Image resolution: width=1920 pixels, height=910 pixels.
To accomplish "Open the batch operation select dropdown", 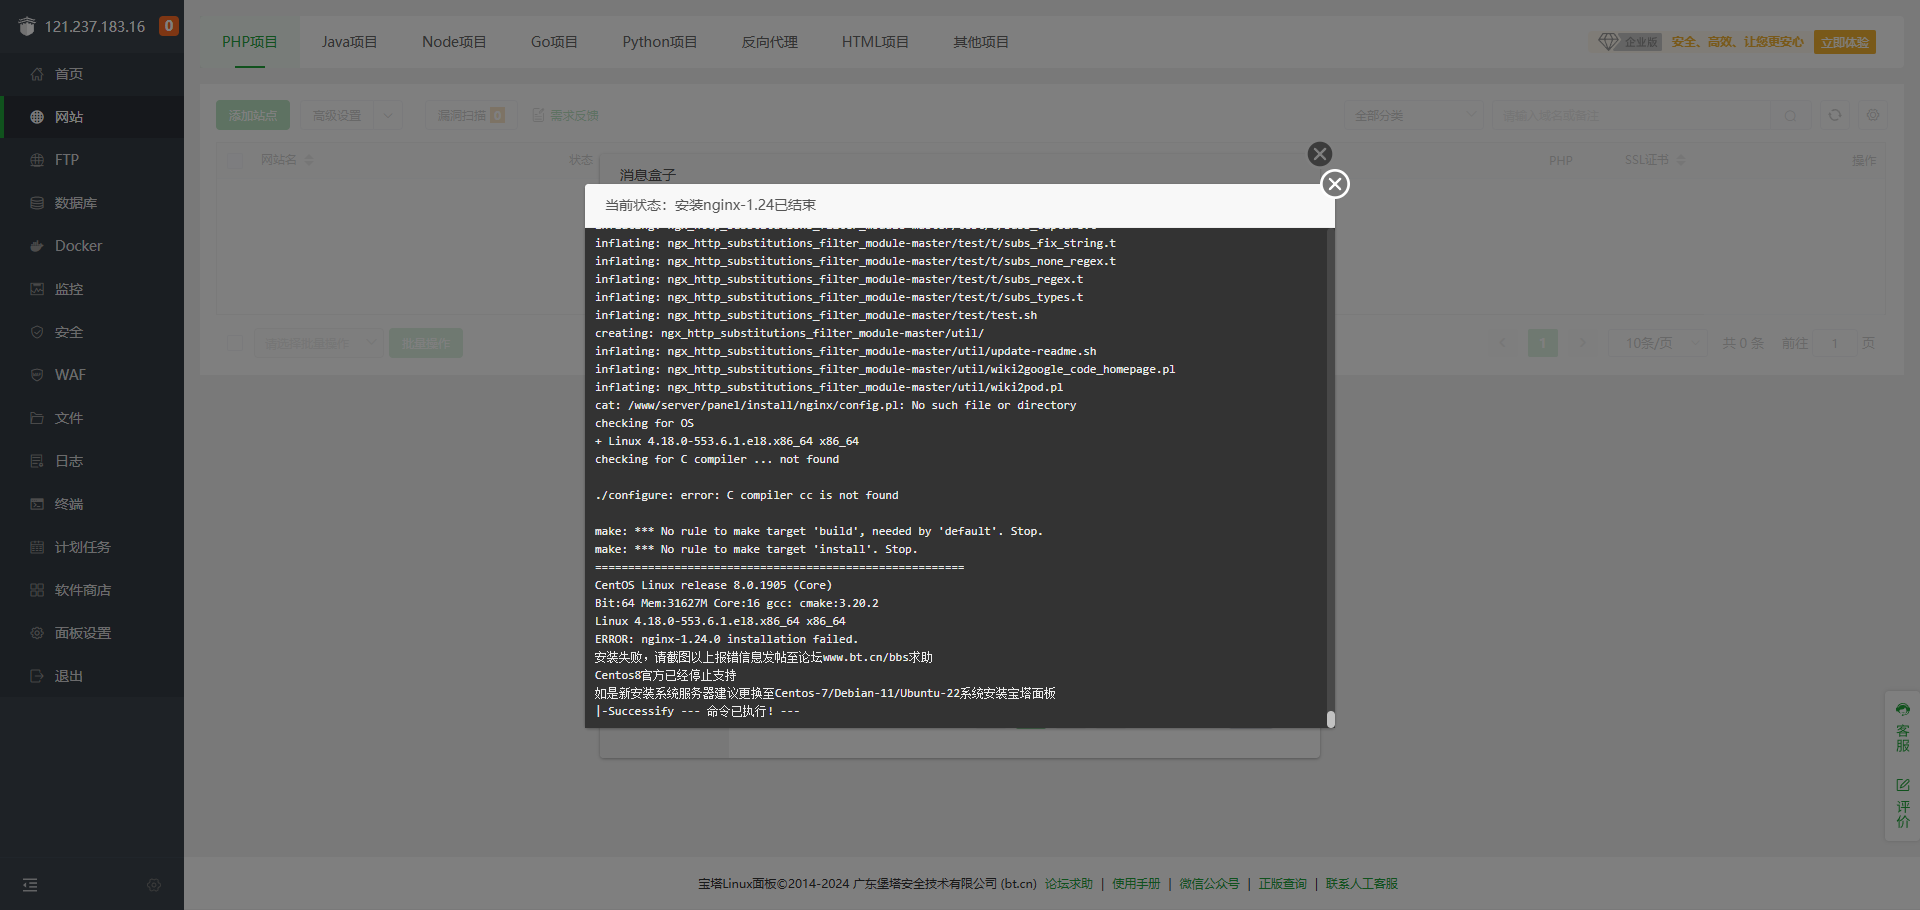I will 319,343.
